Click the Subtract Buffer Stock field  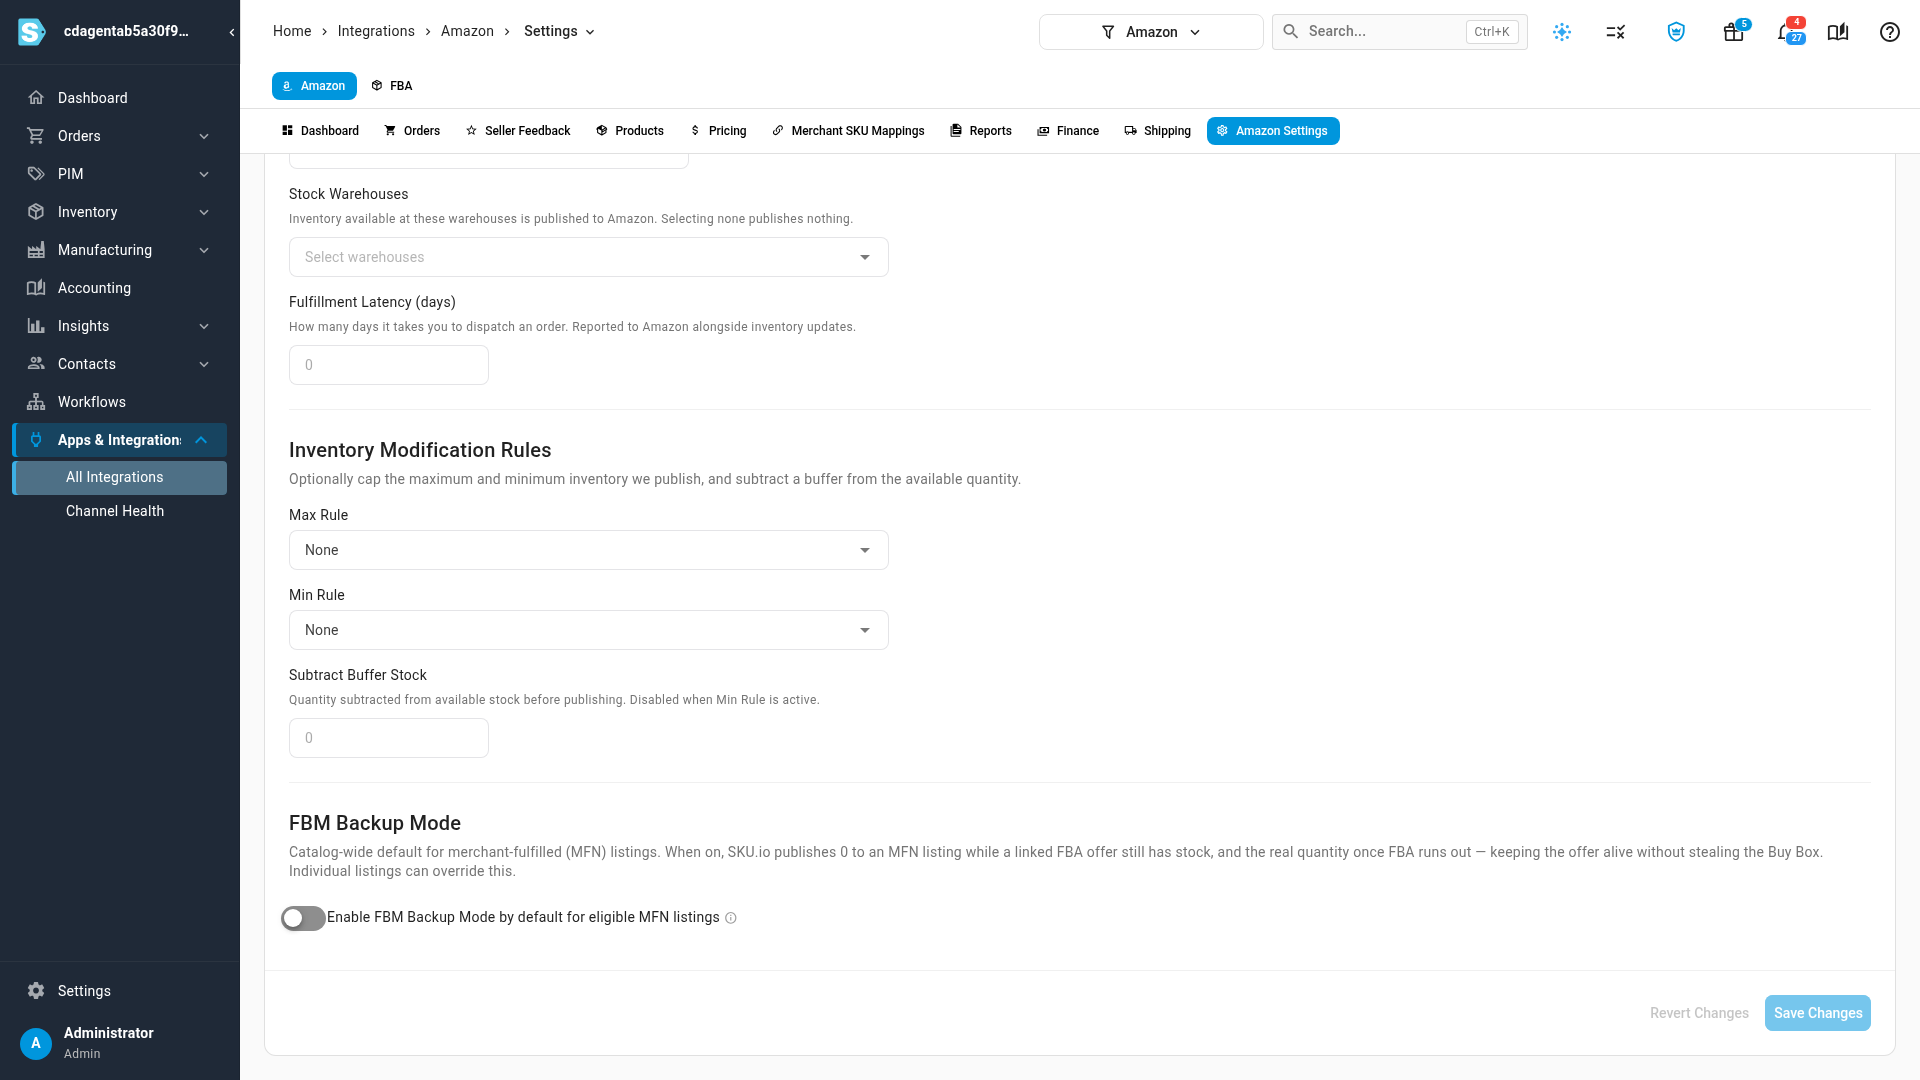[x=389, y=738]
